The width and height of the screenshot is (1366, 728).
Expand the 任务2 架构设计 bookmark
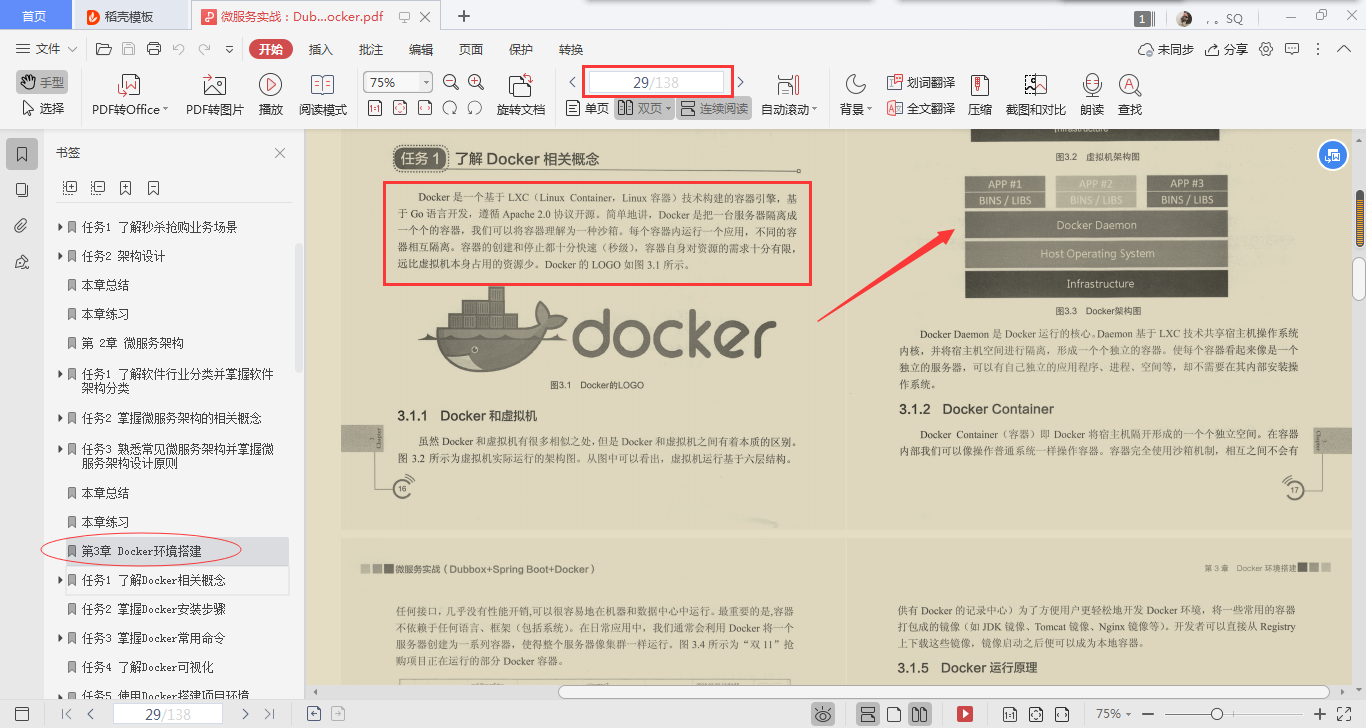[61, 256]
